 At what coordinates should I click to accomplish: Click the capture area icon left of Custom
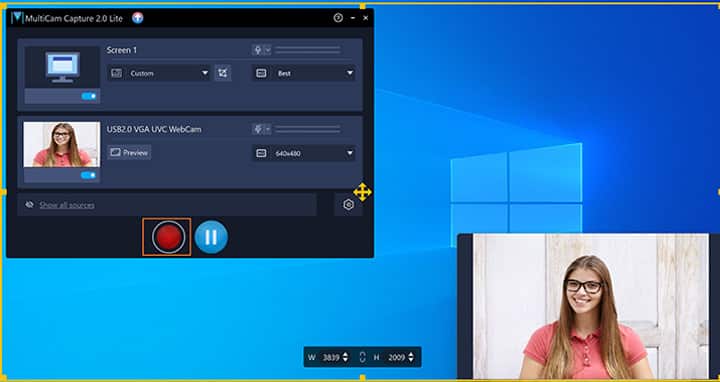[x=117, y=73]
